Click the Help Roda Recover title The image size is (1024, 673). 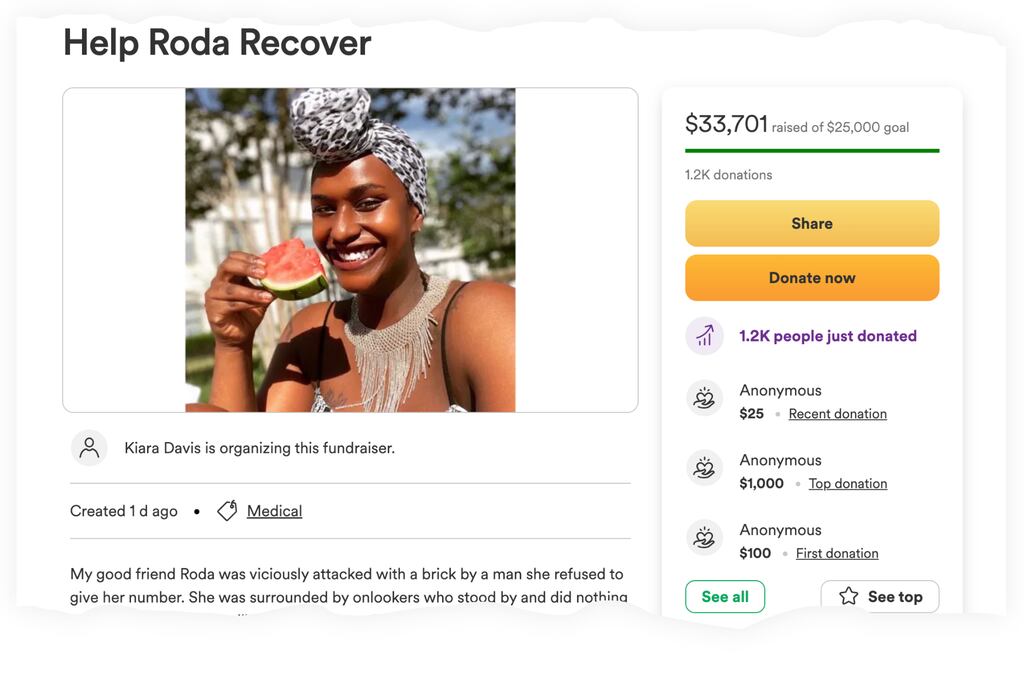(216, 42)
